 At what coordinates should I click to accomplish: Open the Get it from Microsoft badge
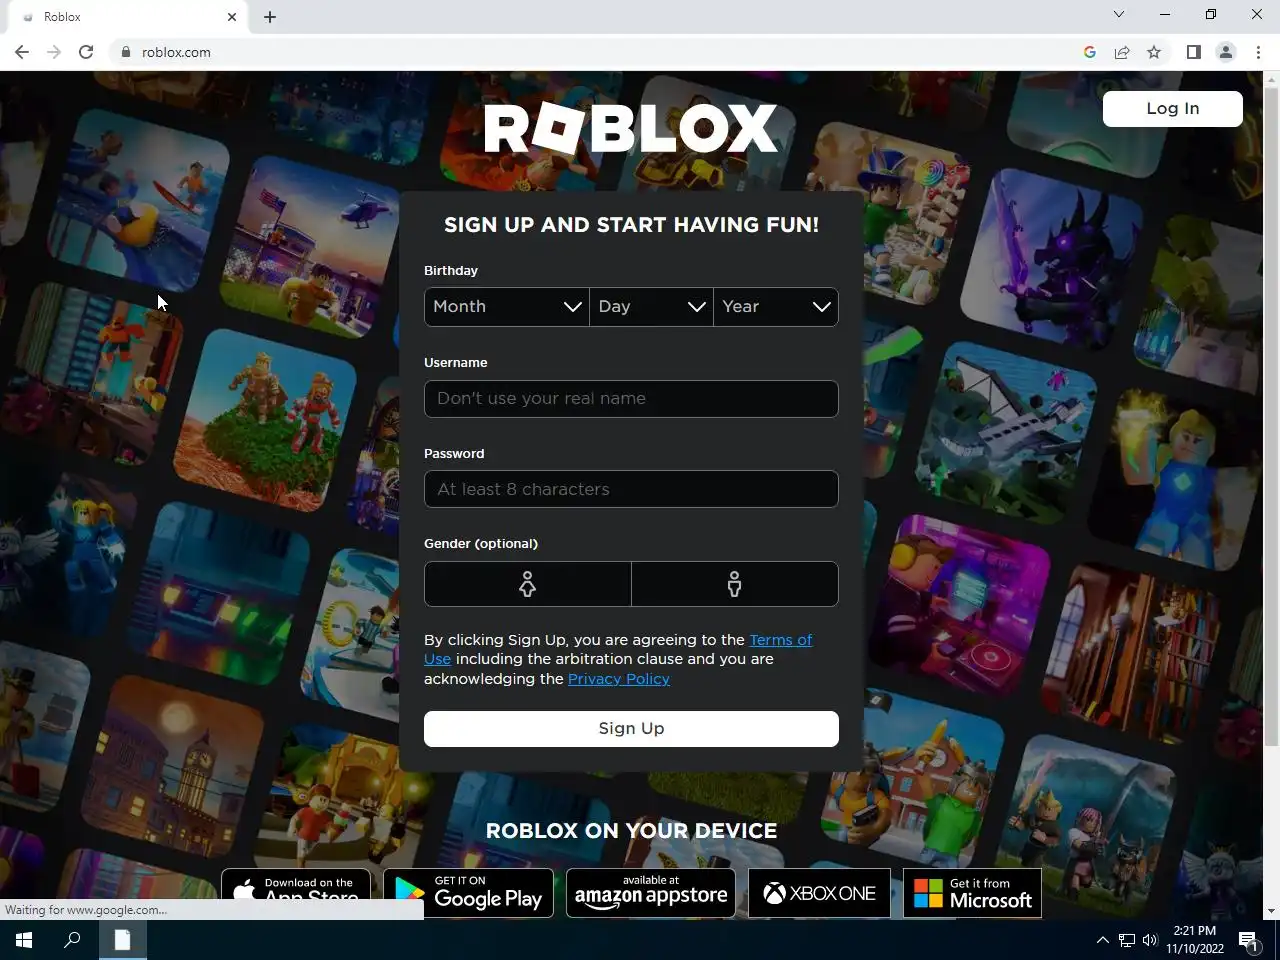coord(972,893)
